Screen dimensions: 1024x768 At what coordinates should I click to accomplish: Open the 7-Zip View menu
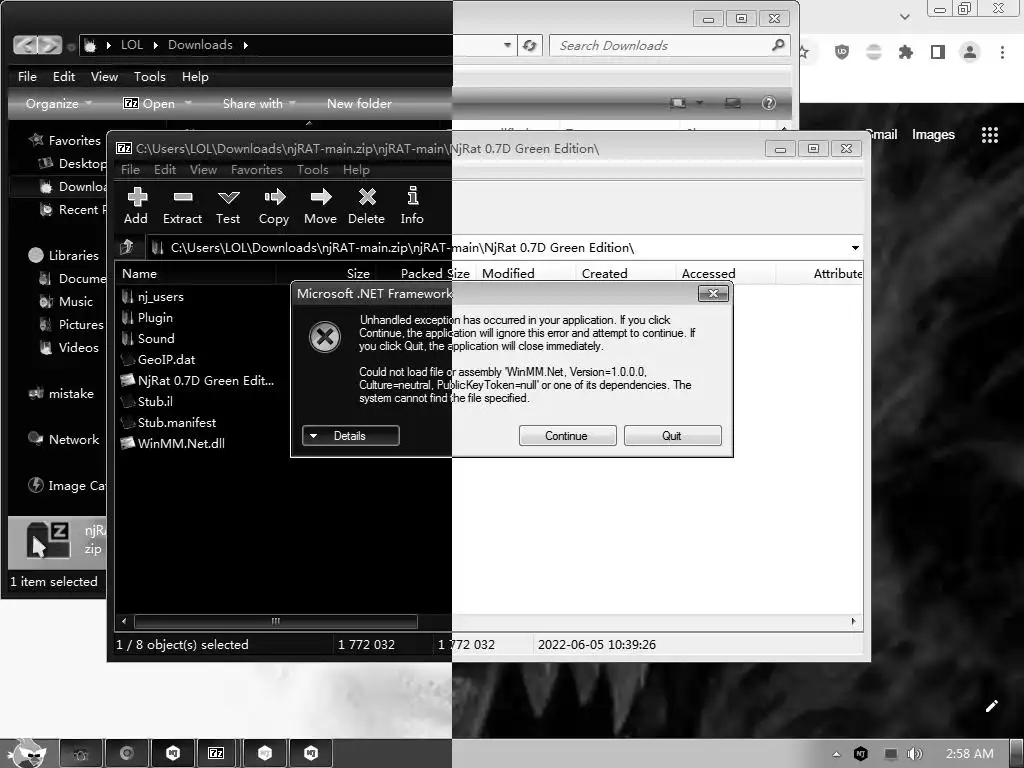pyautogui.click(x=203, y=170)
